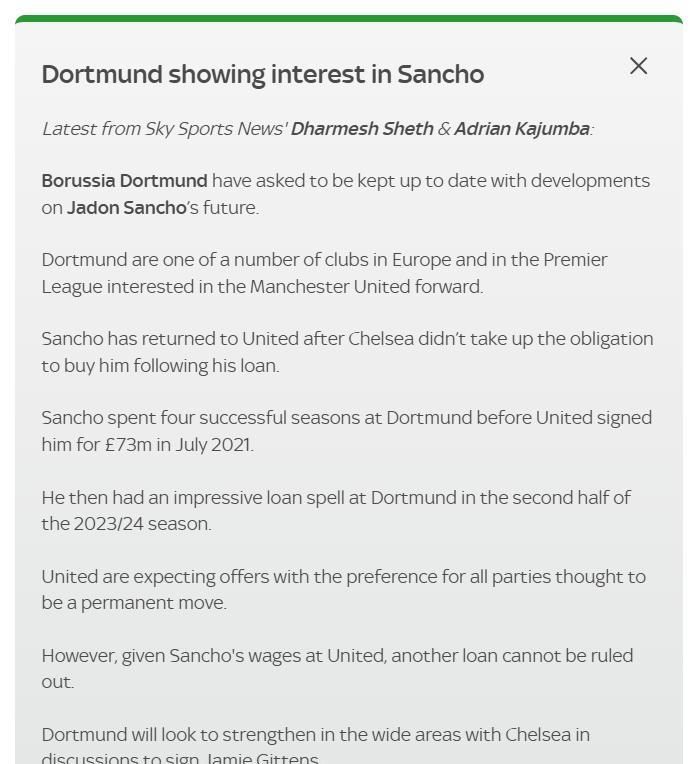The image size is (691, 764).
Task: Click "Latest from Sky Sports News'" italic text
Action: pos(165,129)
